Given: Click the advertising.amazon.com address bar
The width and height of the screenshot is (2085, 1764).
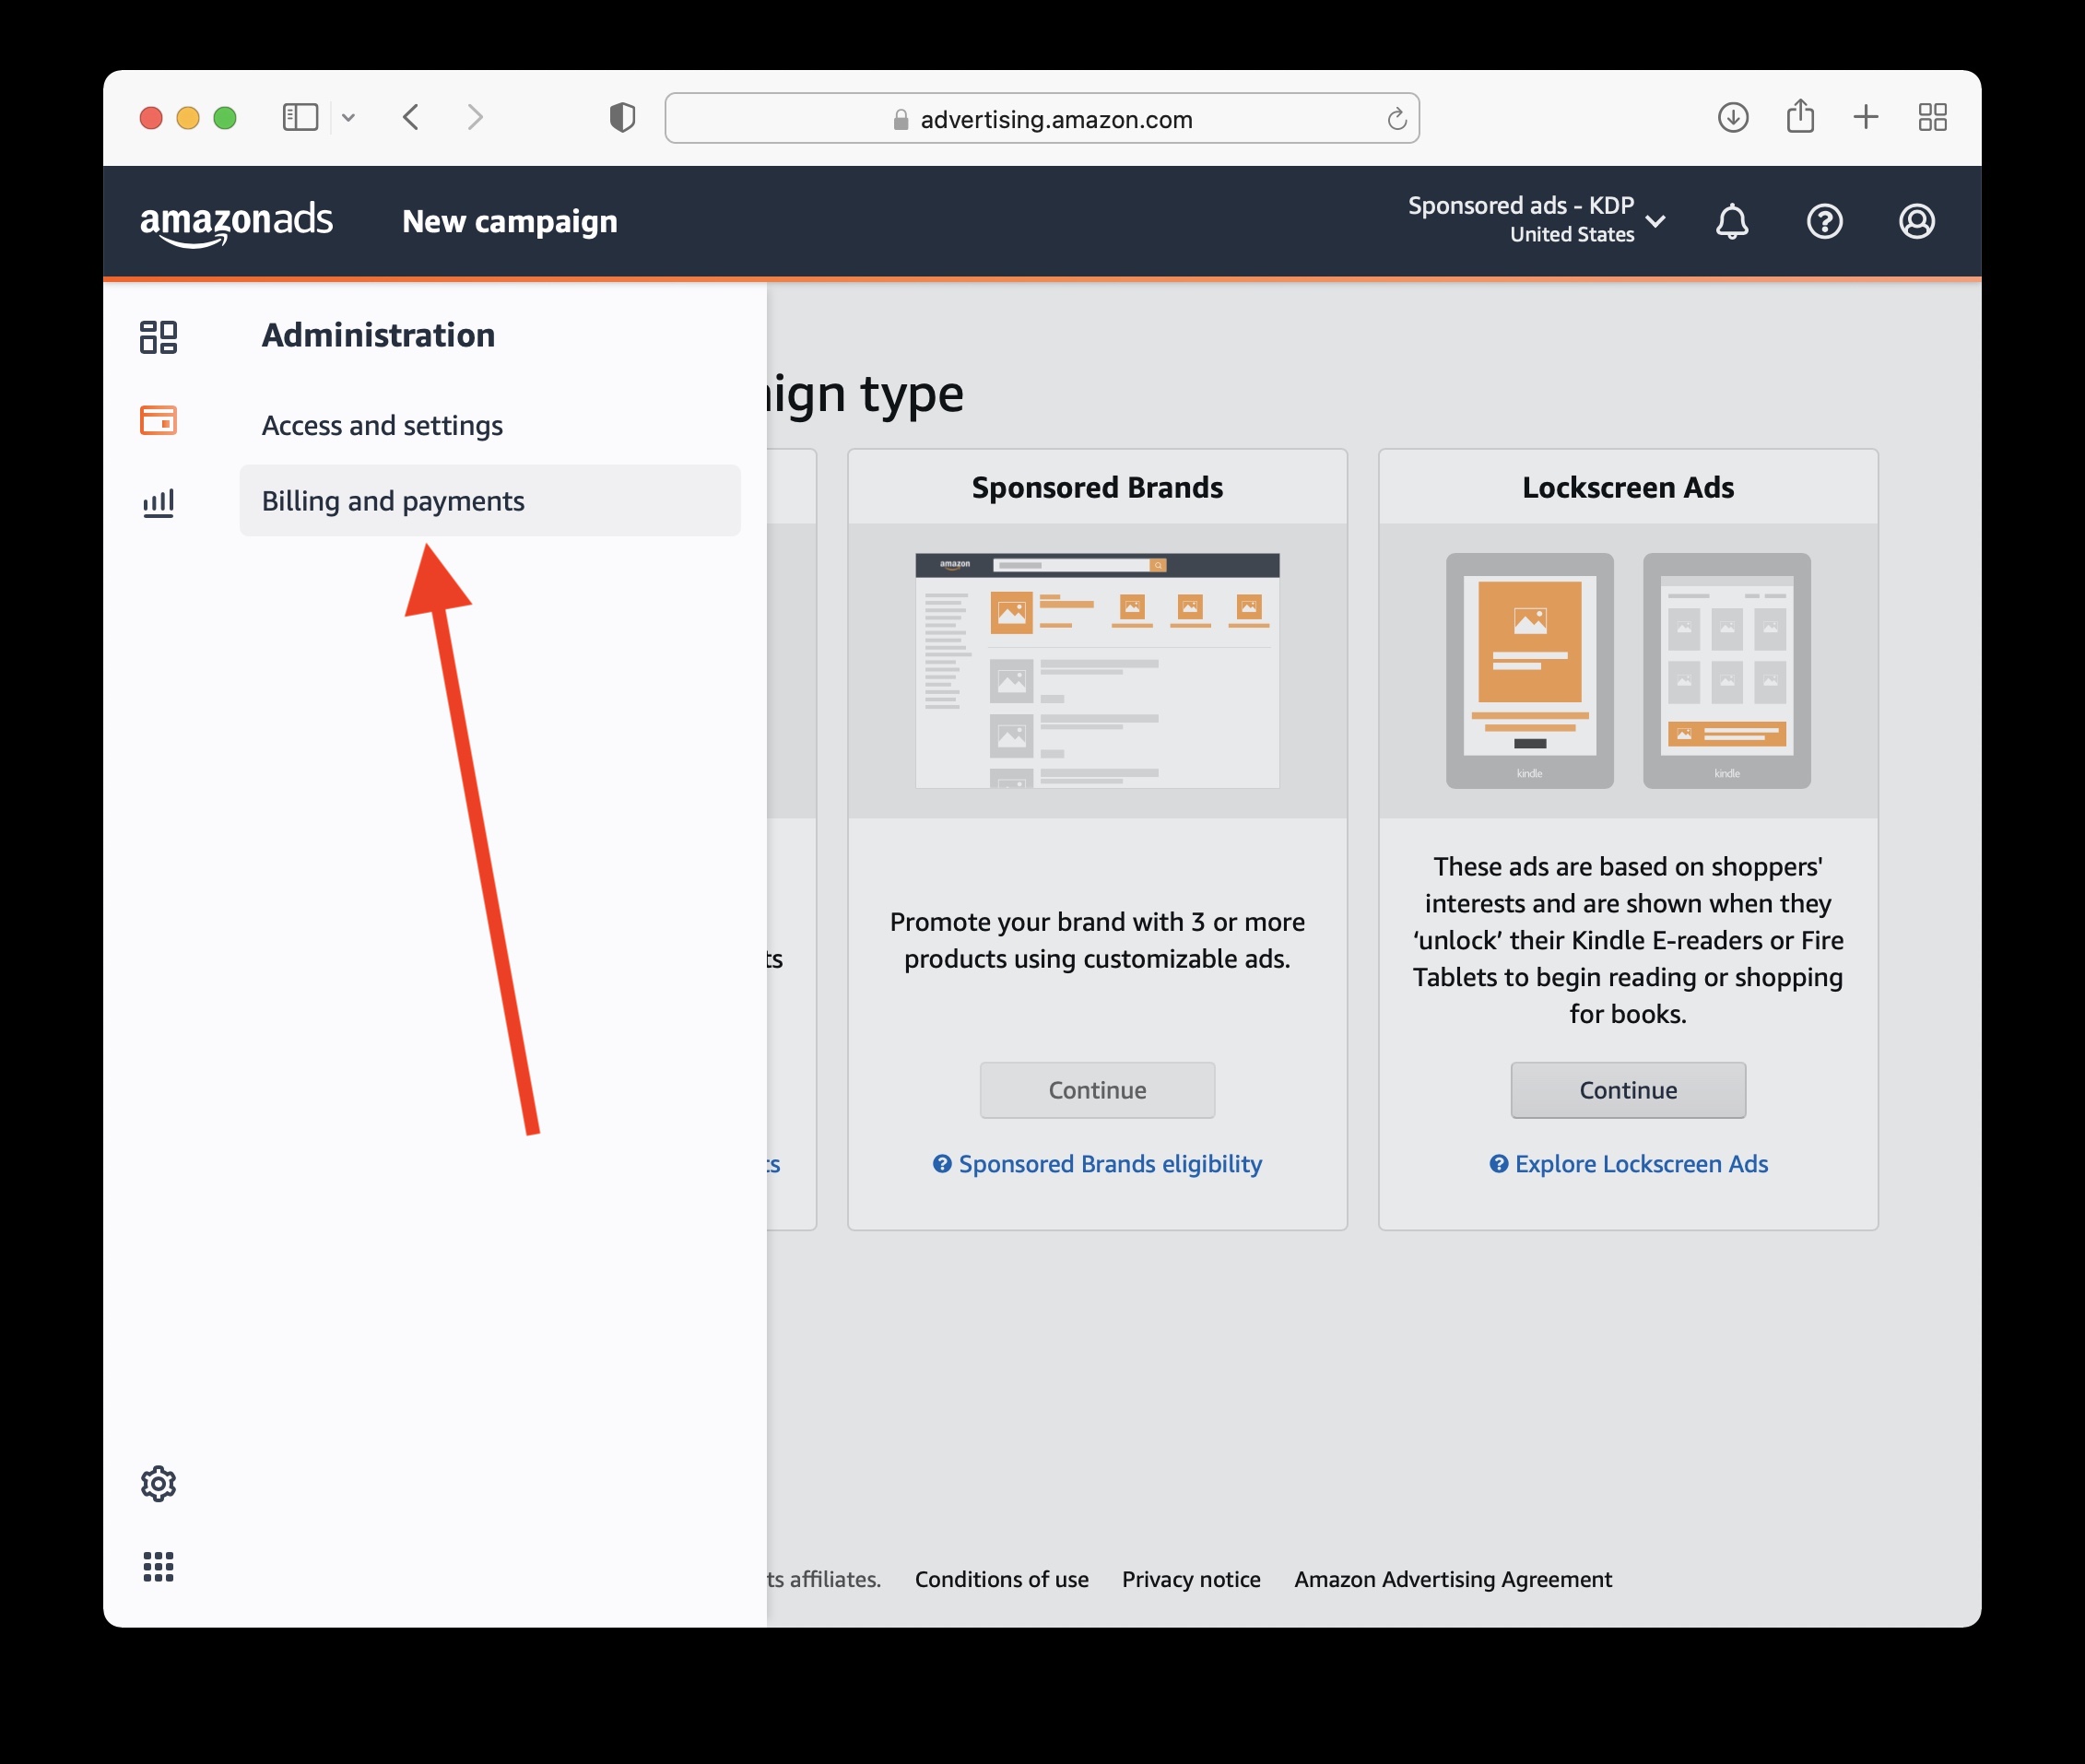Looking at the screenshot, I should (1042, 118).
